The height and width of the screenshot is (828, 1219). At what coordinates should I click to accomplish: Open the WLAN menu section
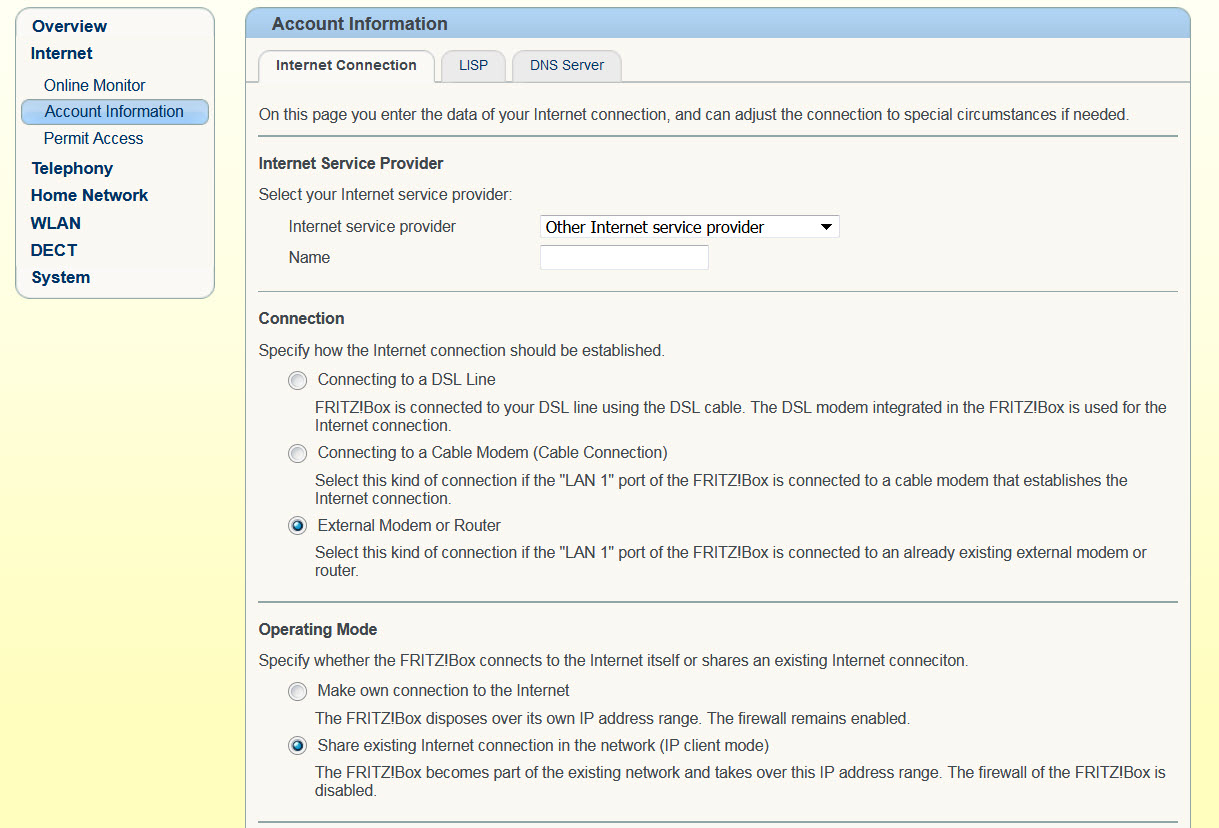(x=56, y=223)
